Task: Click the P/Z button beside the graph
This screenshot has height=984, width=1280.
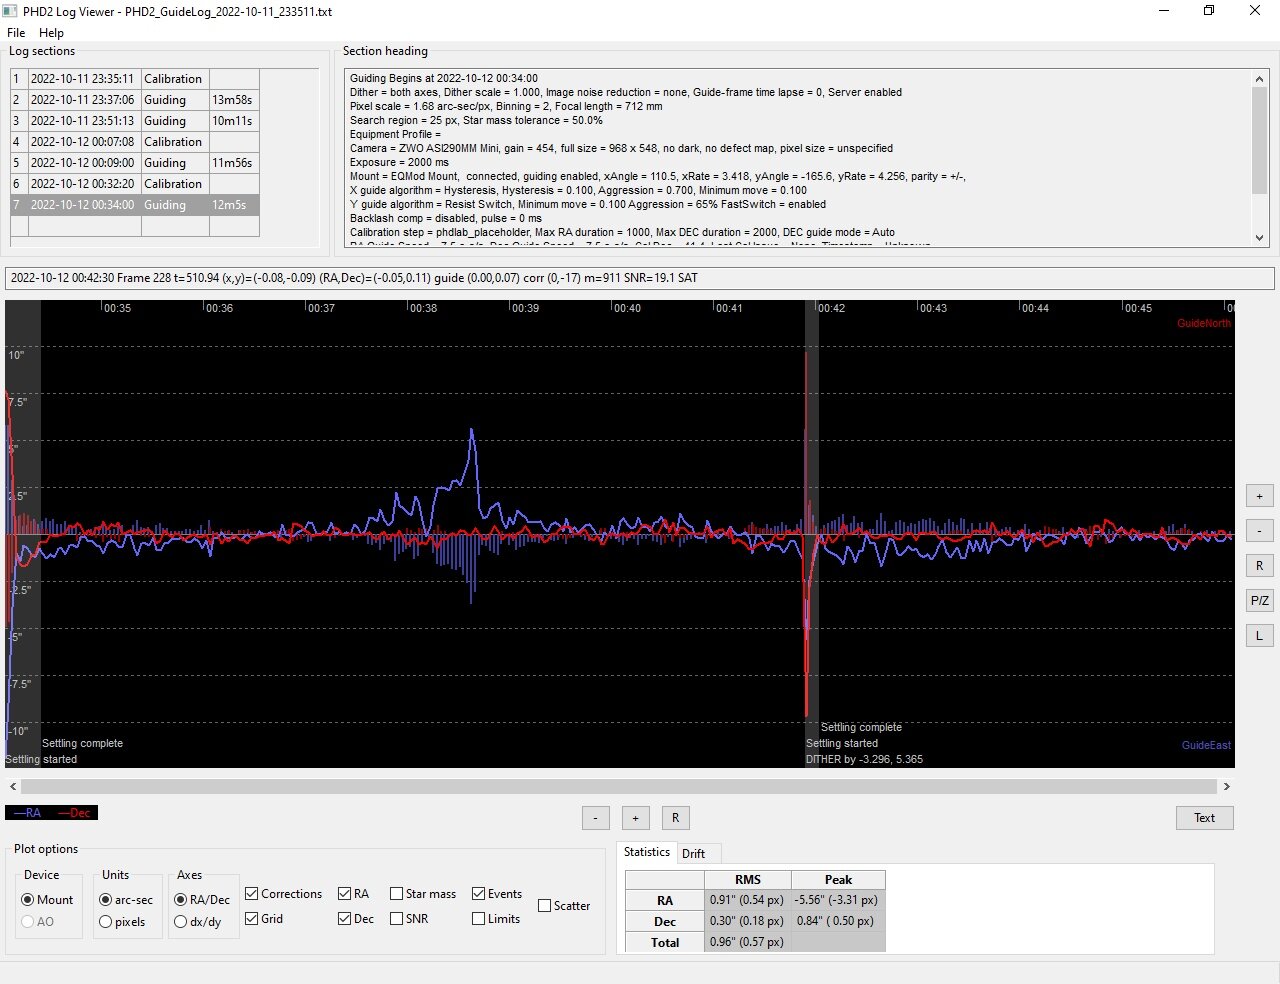Action: (x=1259, y=601)
